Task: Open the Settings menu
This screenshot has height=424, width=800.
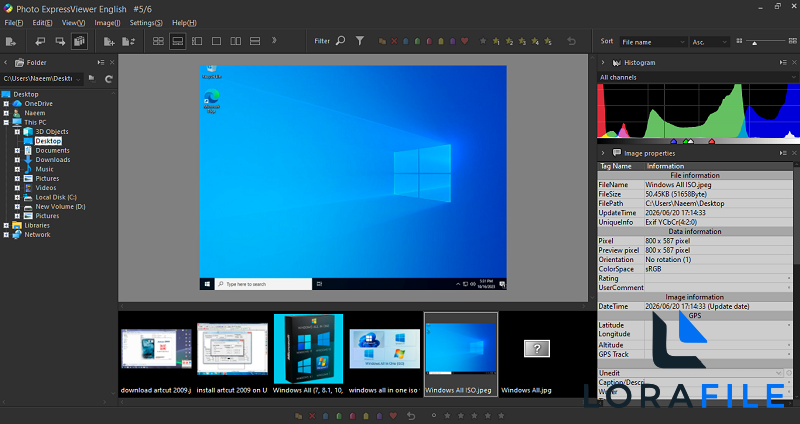Action: (x=146, y=23)
